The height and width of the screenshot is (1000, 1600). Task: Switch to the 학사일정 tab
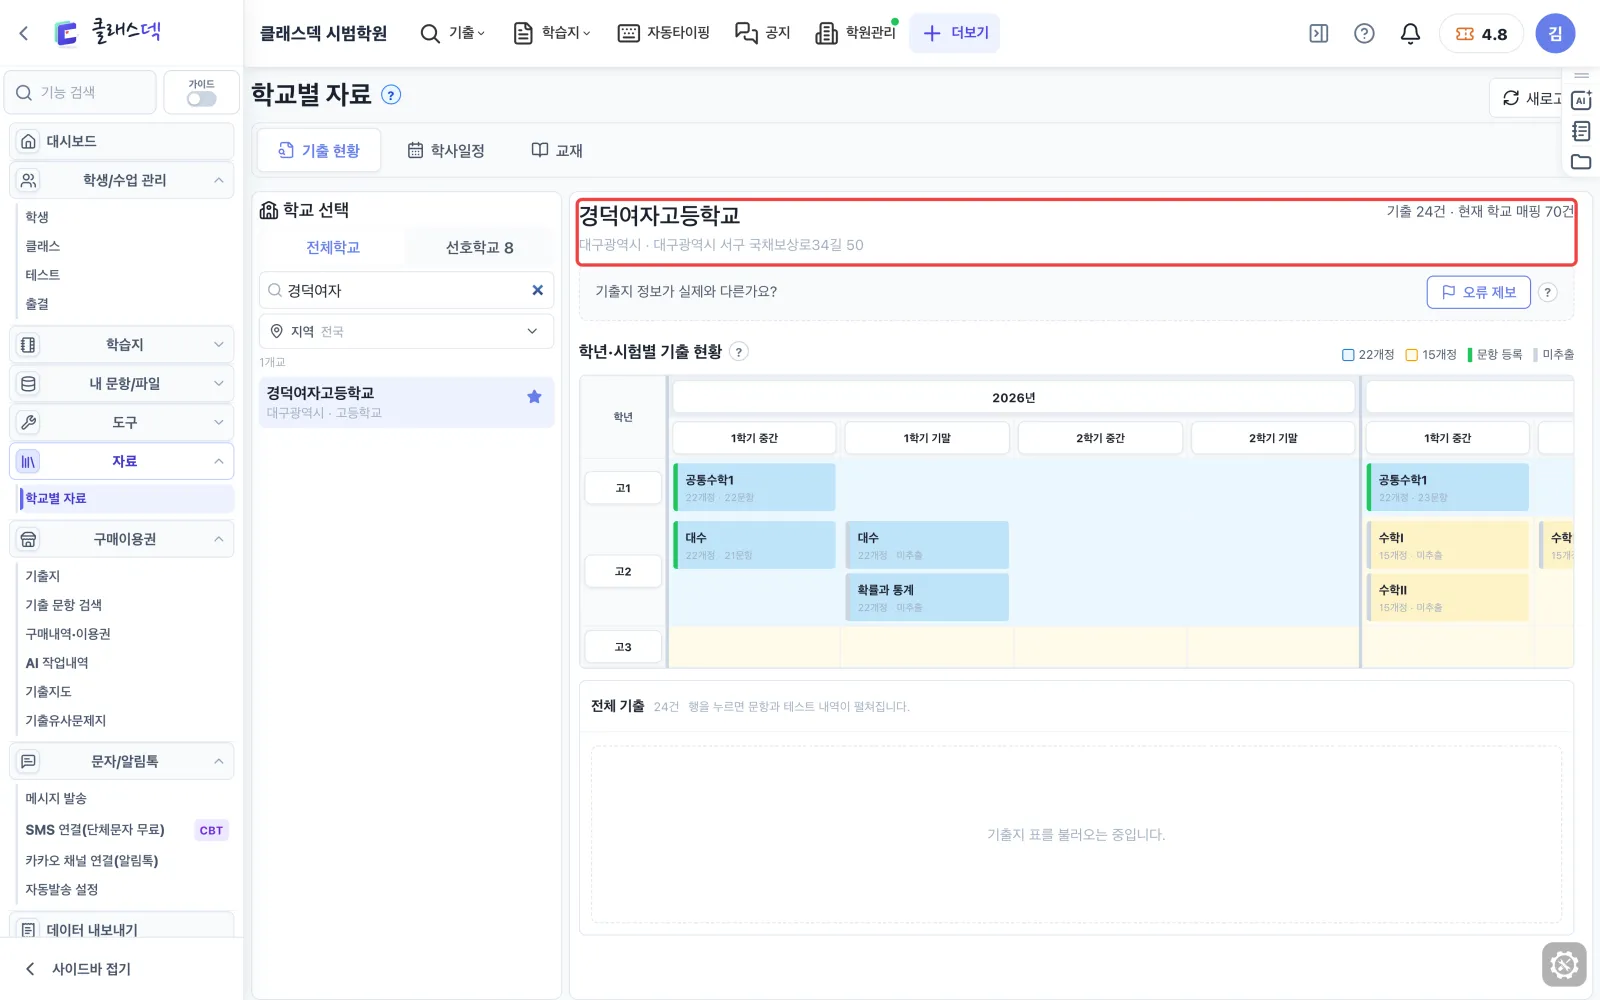[x=446, y=150]
